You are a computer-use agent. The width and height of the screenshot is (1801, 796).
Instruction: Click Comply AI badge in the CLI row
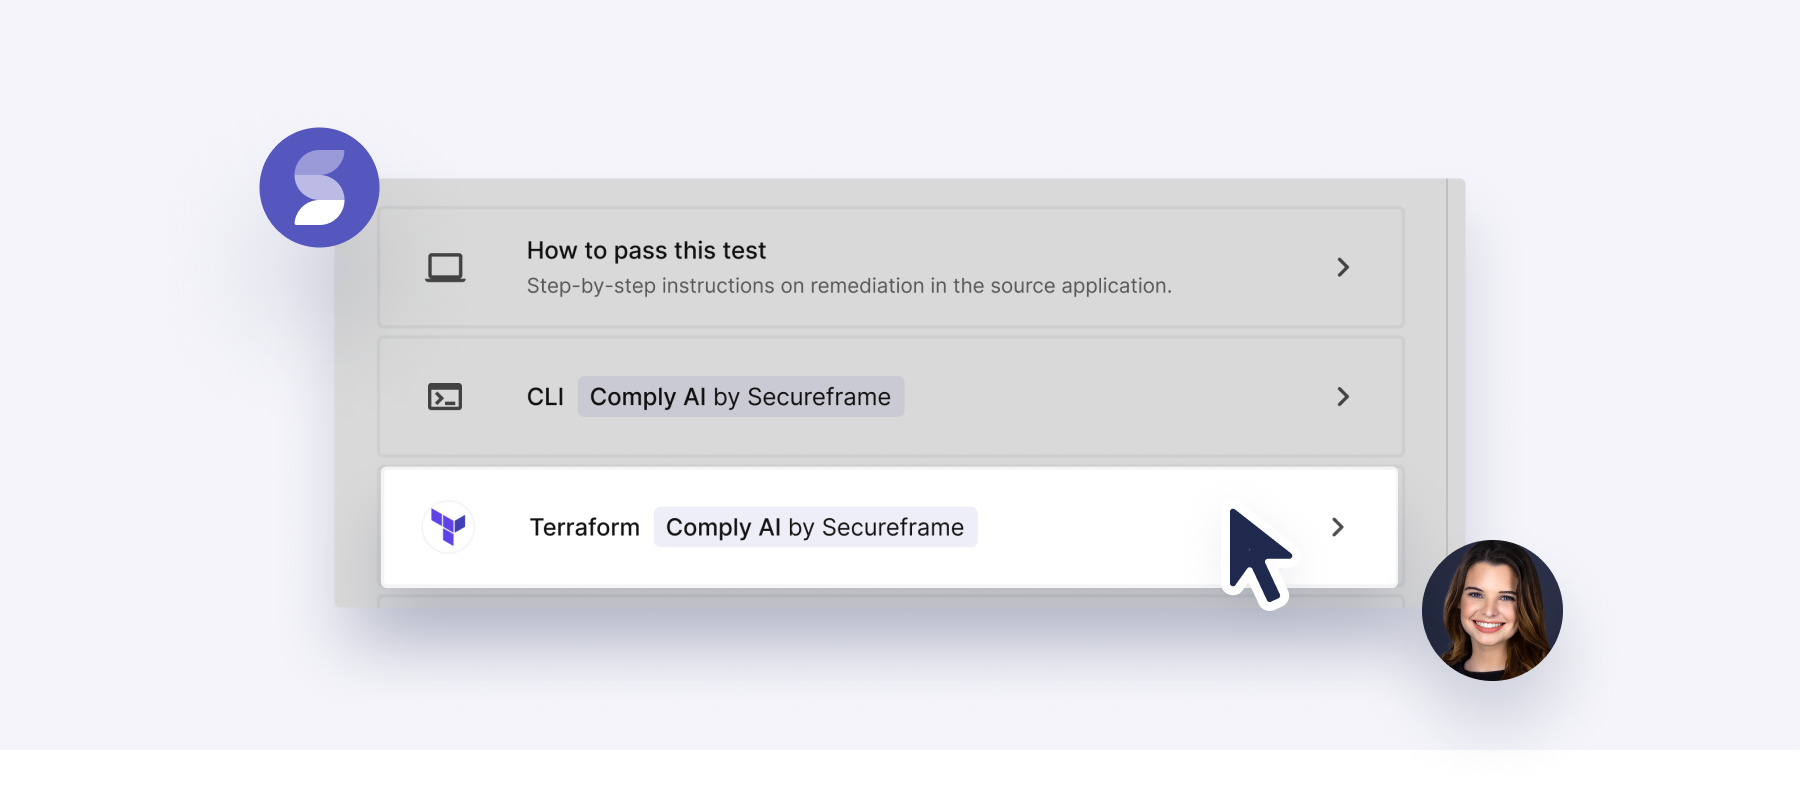pyautogui.click(x=740, y=397)
